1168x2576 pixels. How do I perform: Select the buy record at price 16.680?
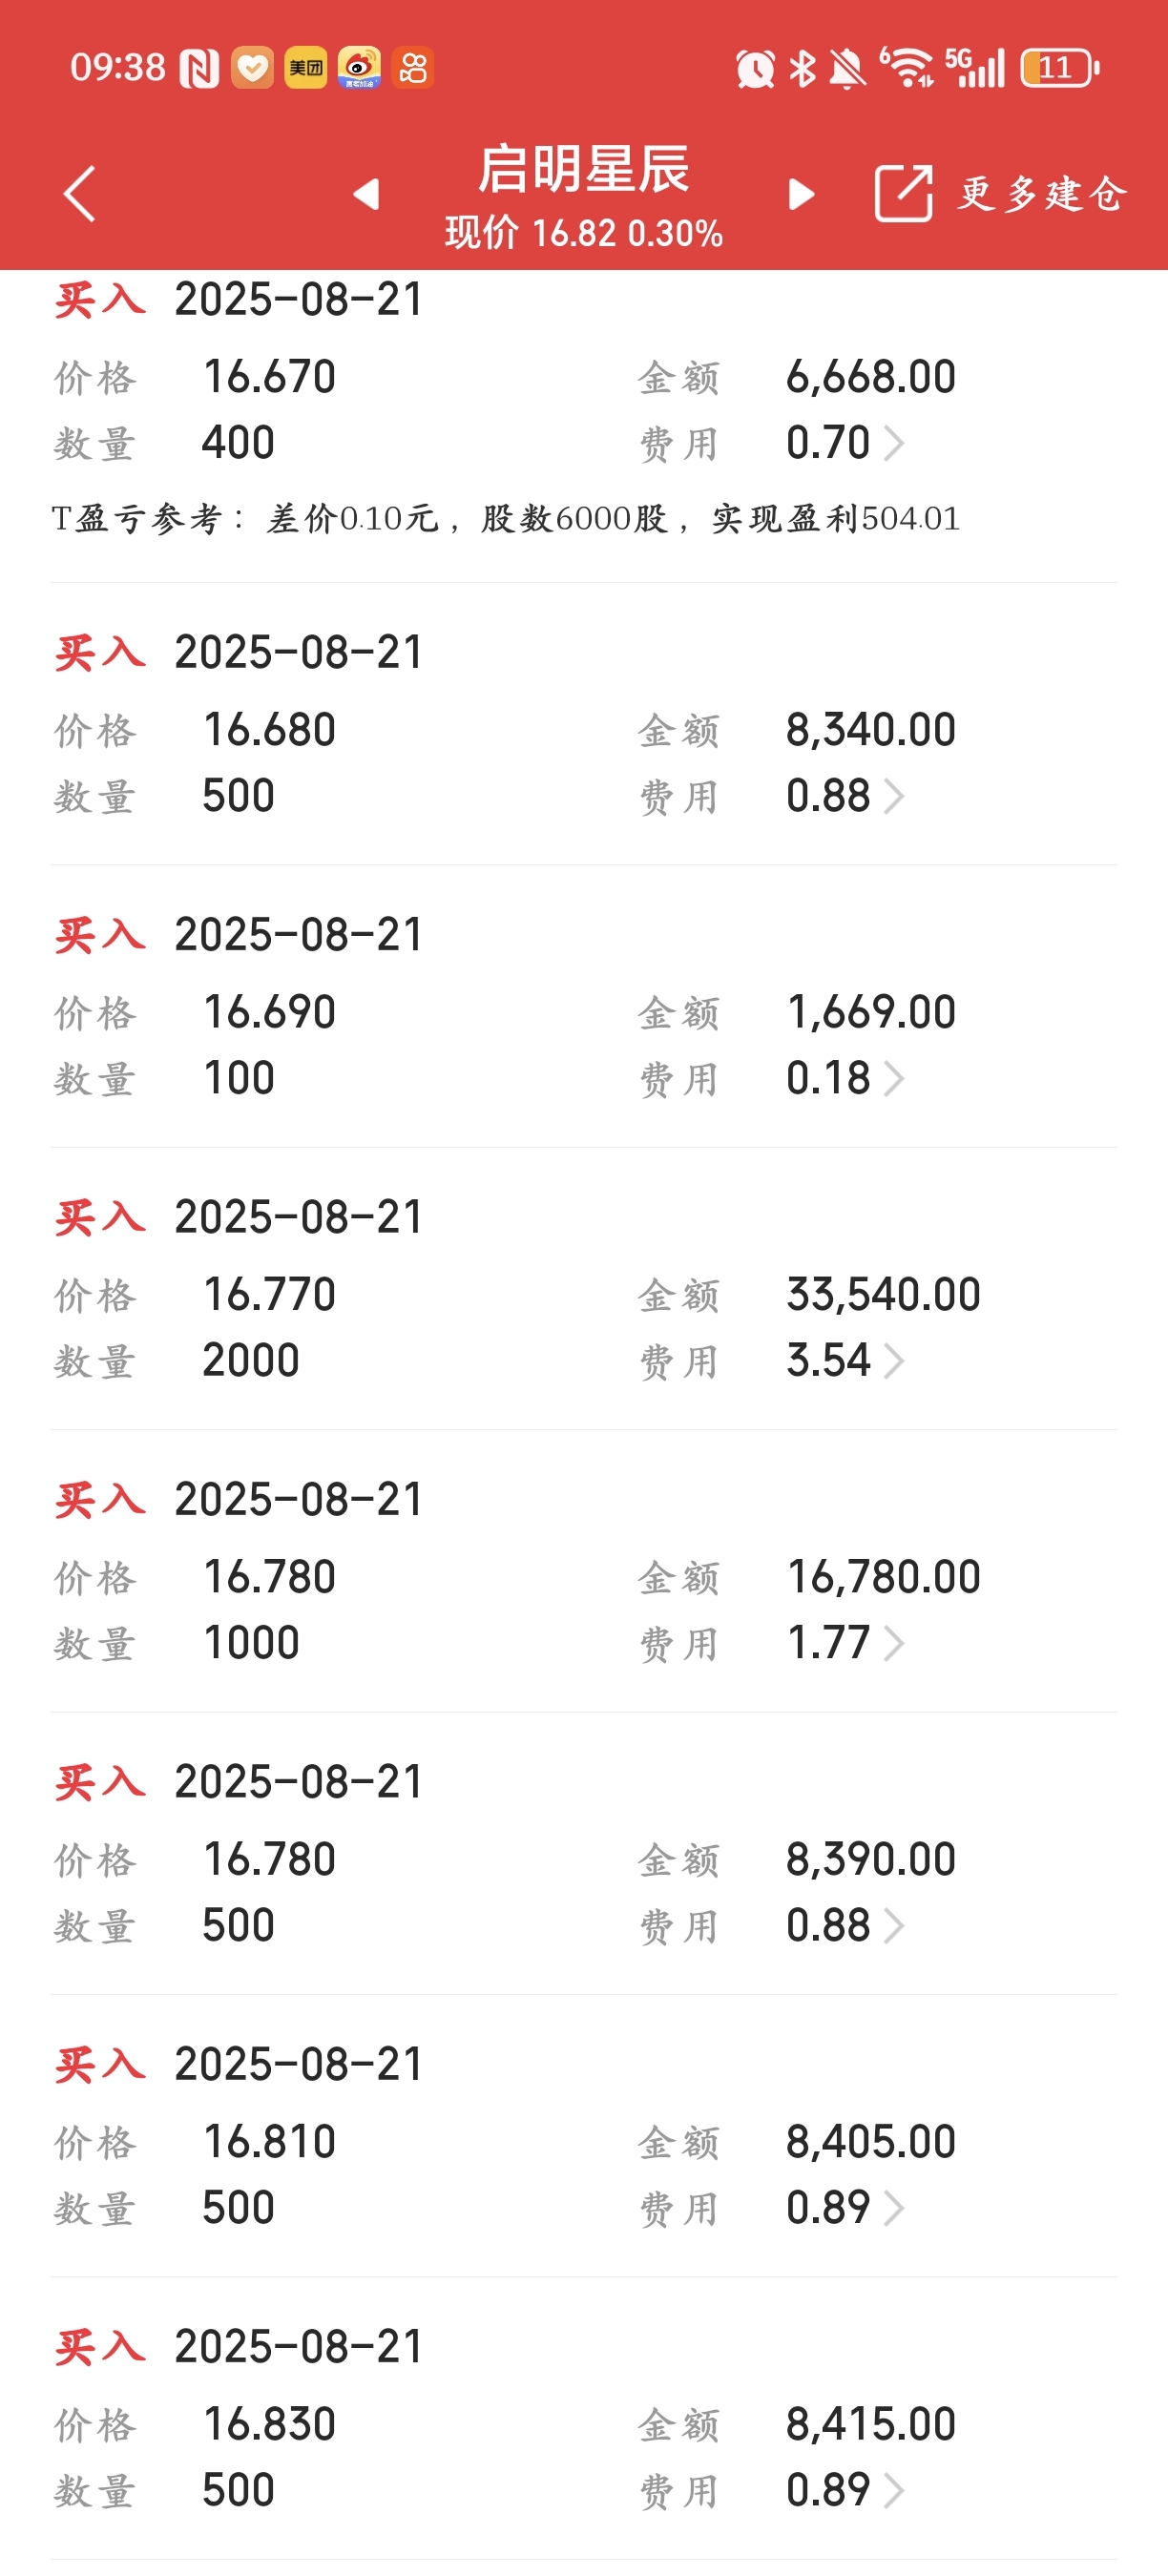584,724
